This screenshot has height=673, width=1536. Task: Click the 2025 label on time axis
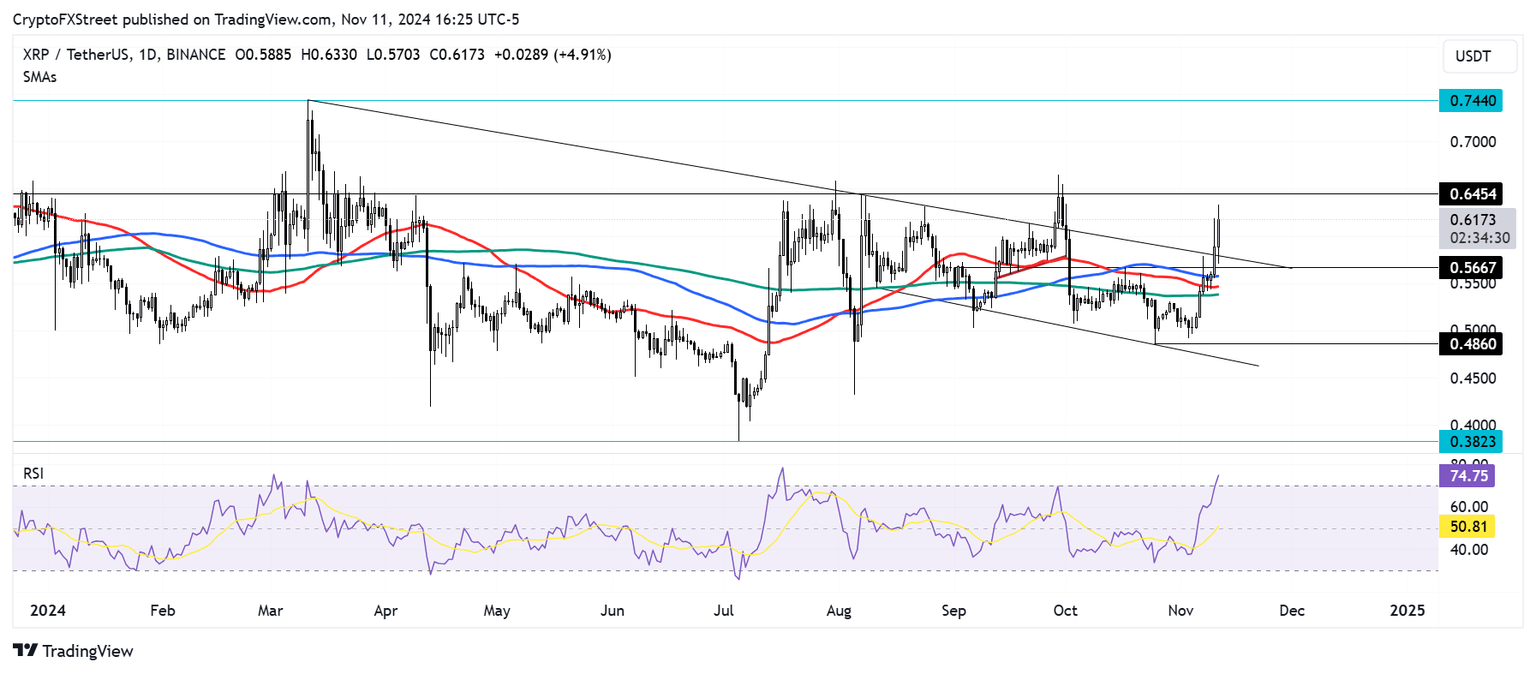[x=1409, y=610]
